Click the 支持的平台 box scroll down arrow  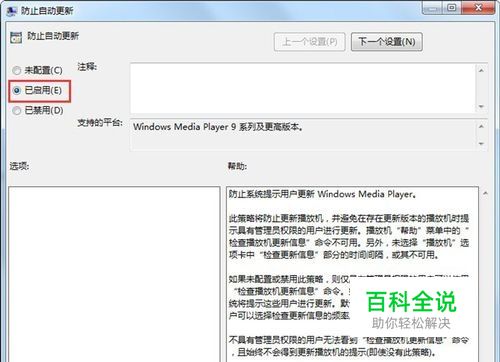pos(481,143)
